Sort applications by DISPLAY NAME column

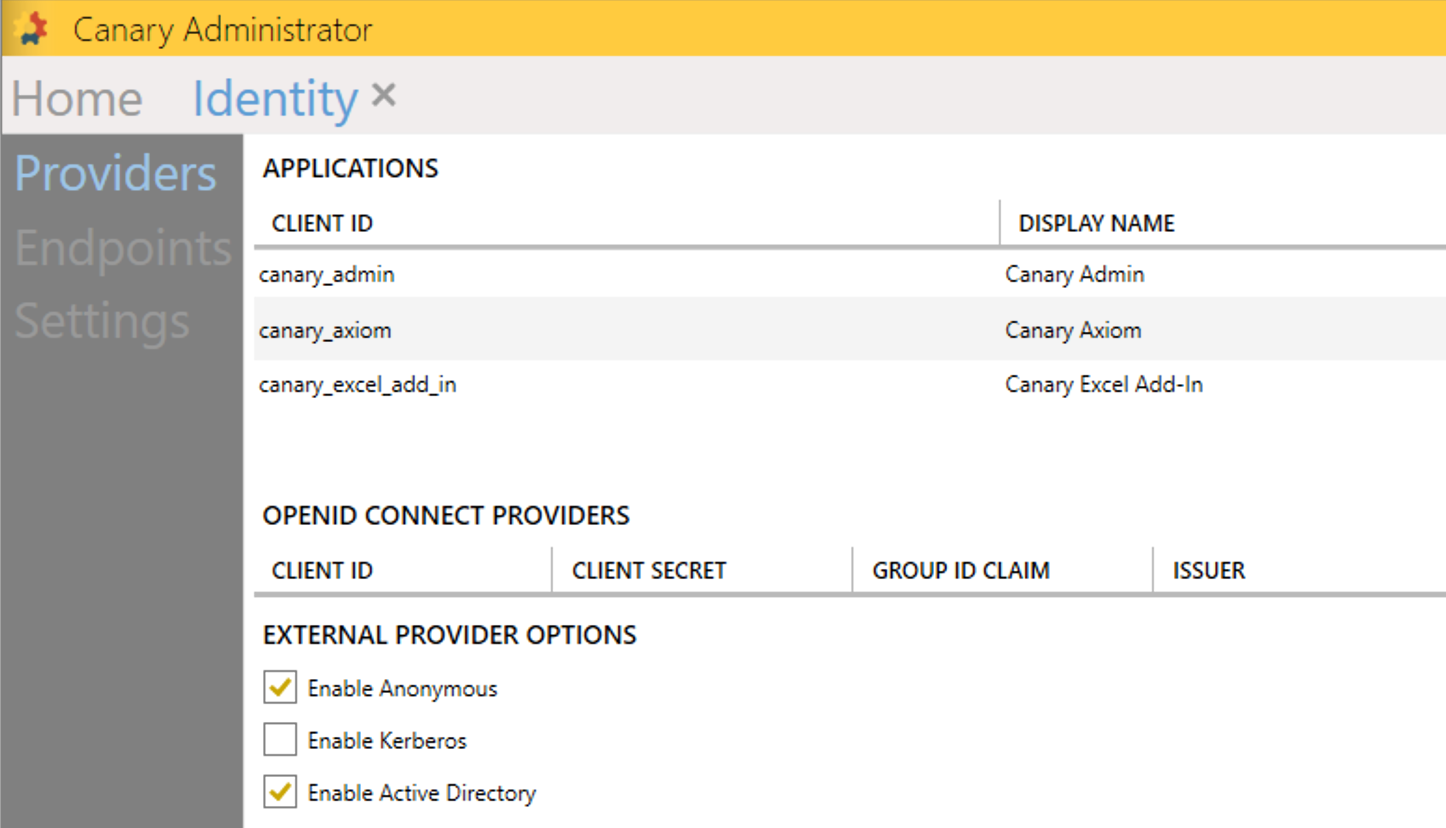pos(1094,223)
